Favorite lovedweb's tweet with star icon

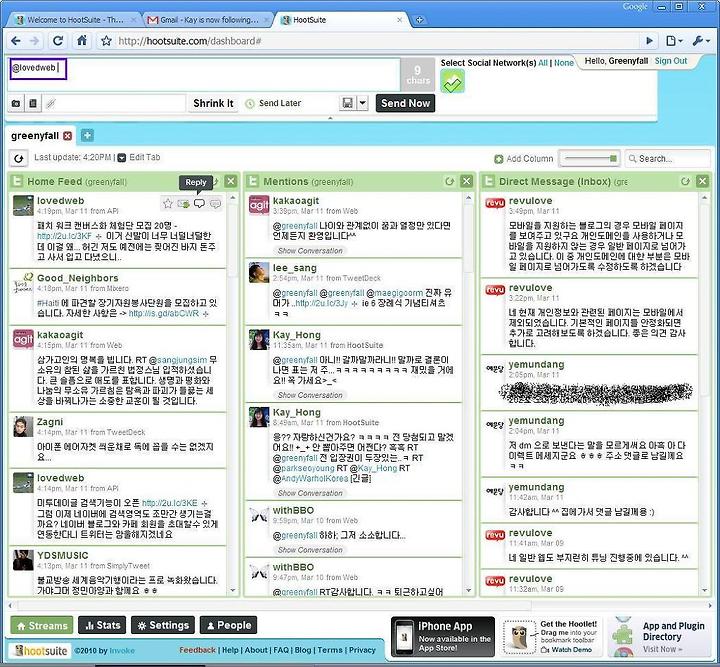(x=168, y=203)
